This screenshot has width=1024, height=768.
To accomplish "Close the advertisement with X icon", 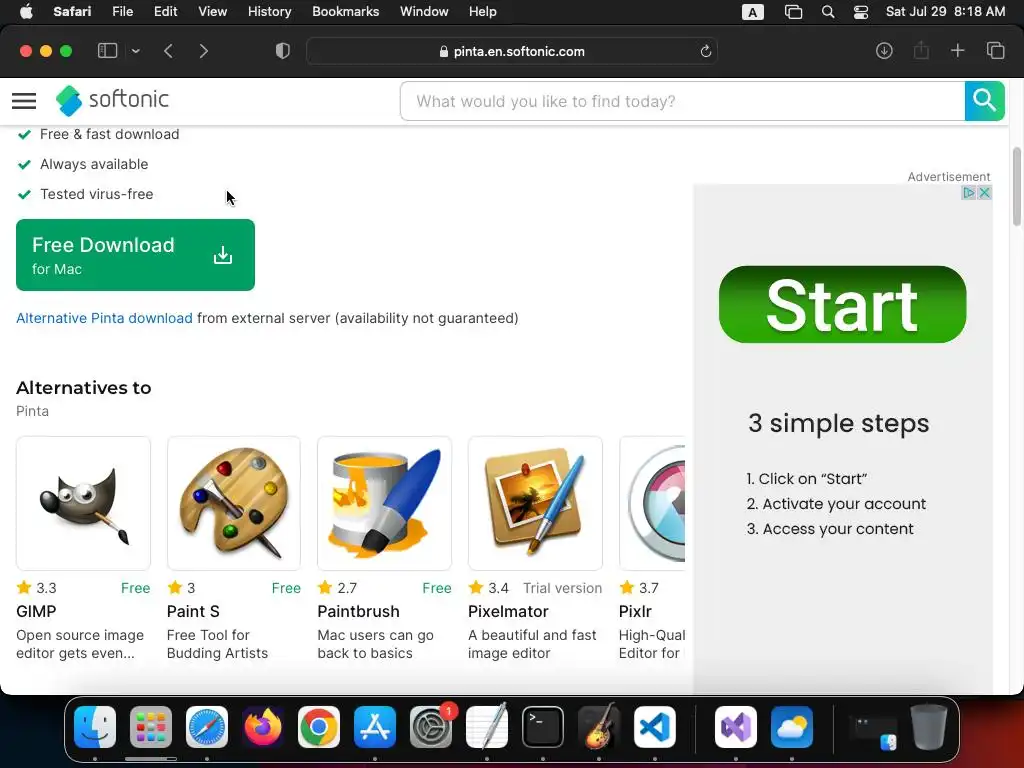I will tap(985, 193).
